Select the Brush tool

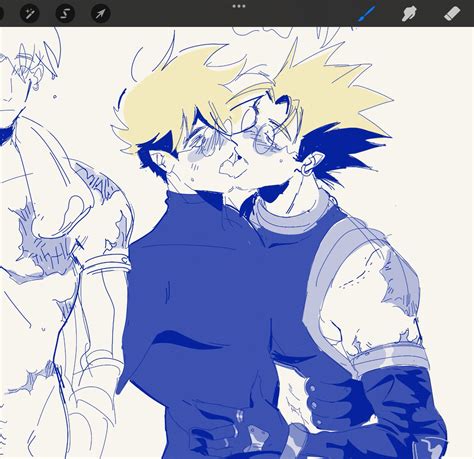(x=366, y=14)
